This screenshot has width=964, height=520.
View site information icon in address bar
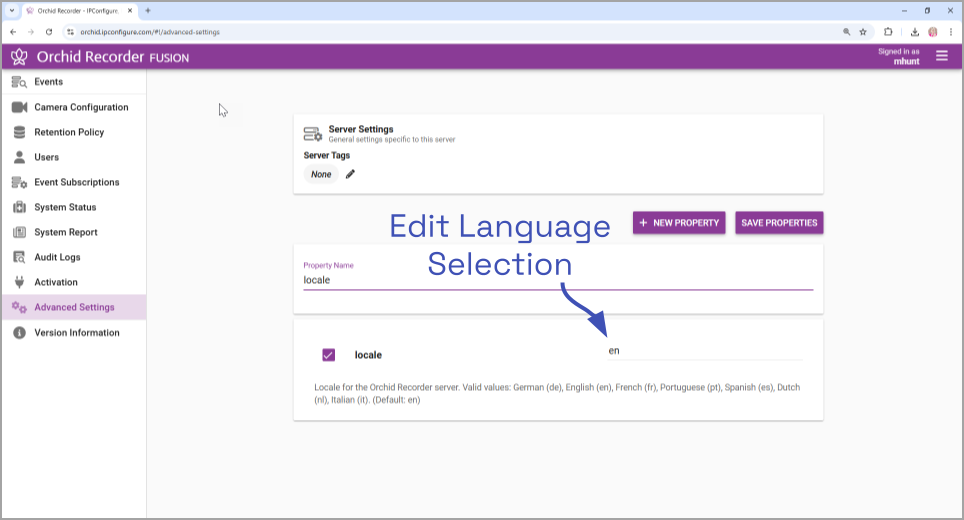(x=70, y=32)
